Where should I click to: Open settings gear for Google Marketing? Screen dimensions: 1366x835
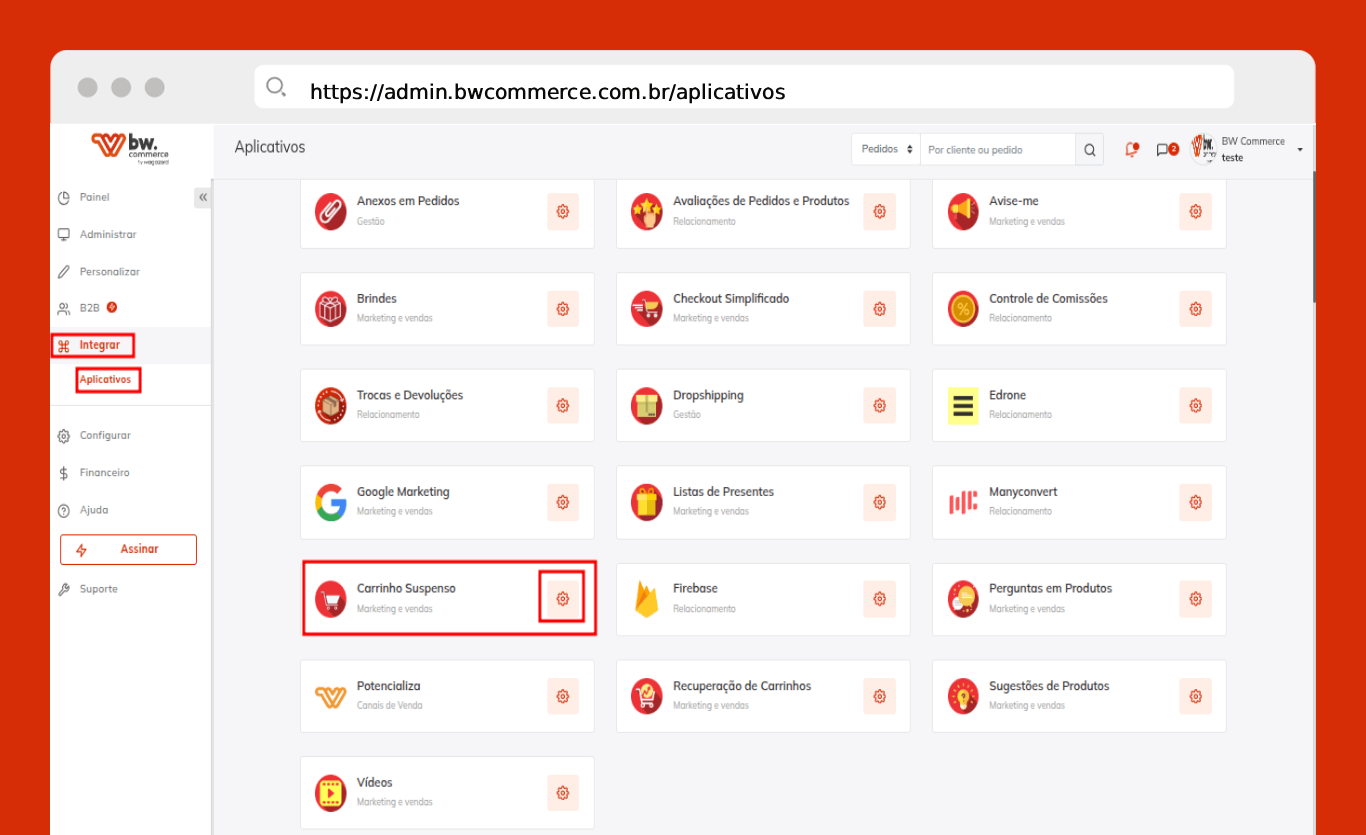(563, 502)
